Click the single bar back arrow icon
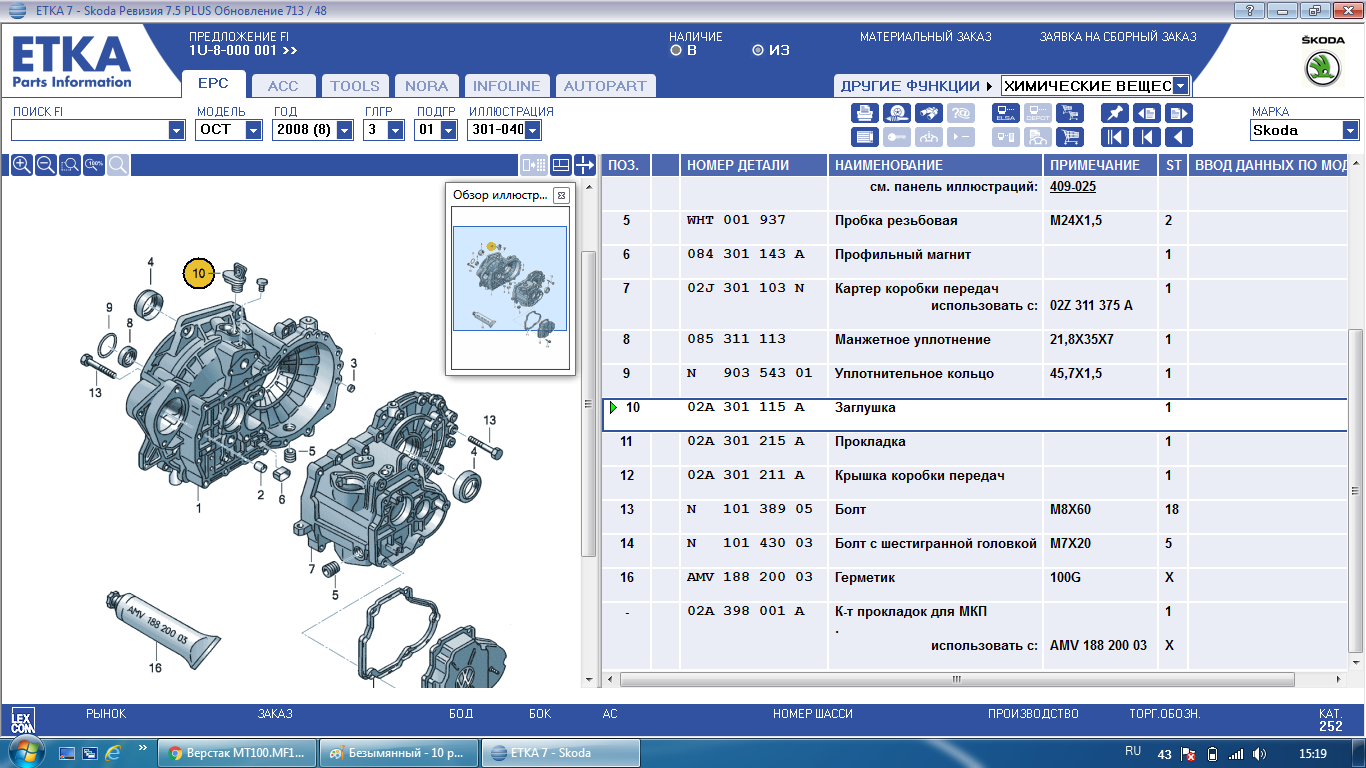Viewport: 1366px width, 768px height. tap(1147, 137)
